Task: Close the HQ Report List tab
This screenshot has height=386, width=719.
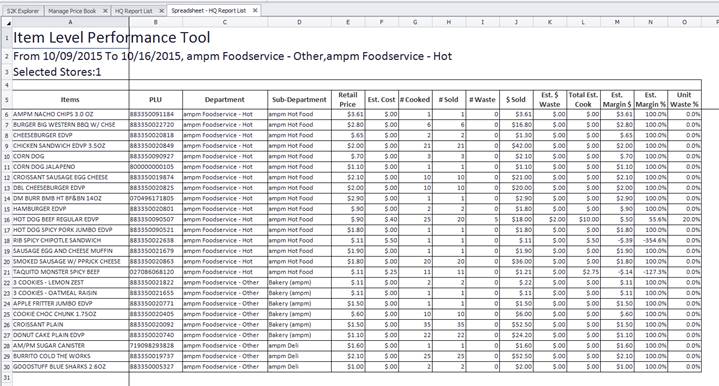Action: (x=161, y=11)
